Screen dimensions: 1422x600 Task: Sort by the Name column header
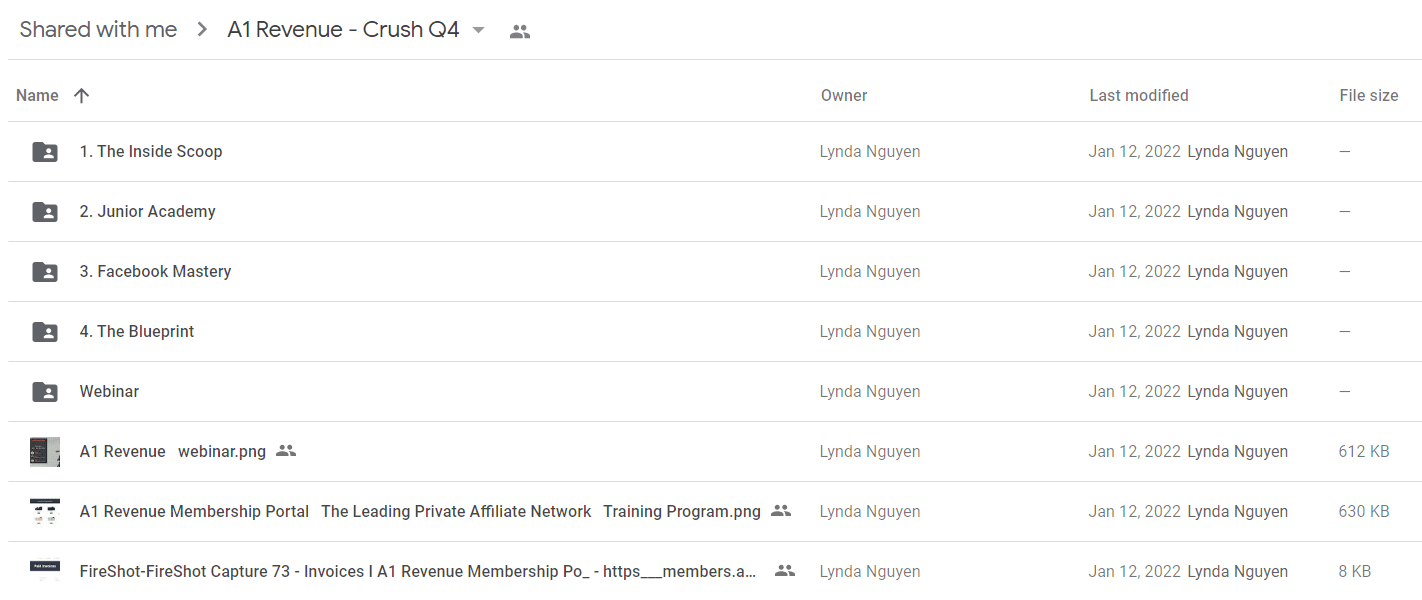(37, 96)
